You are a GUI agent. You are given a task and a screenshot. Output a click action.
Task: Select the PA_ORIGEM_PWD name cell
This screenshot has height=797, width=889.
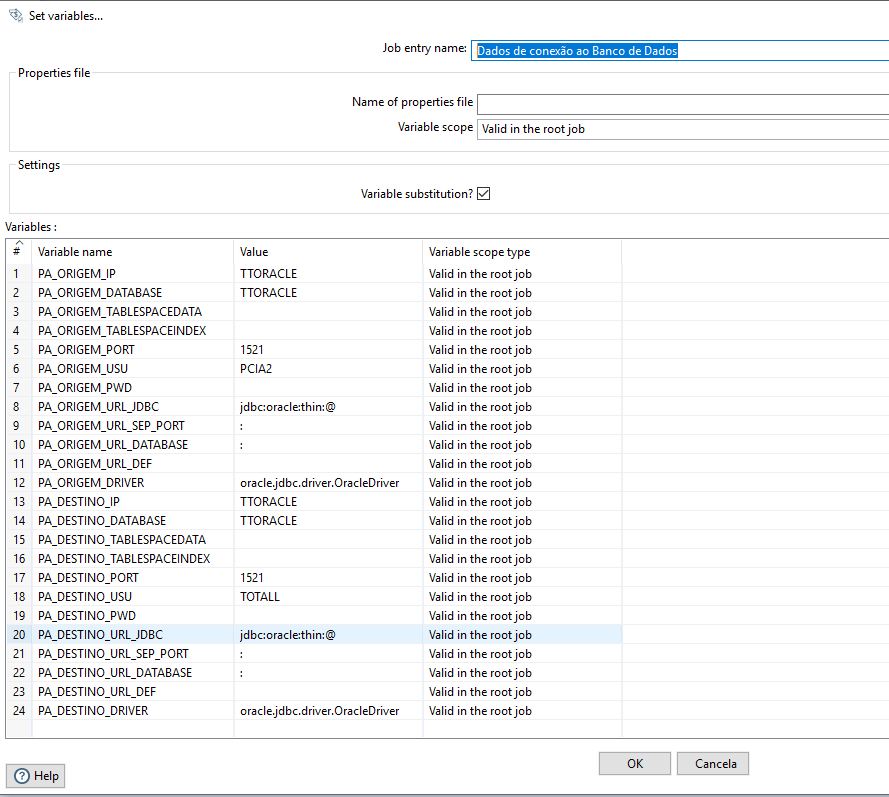(133, 388)
